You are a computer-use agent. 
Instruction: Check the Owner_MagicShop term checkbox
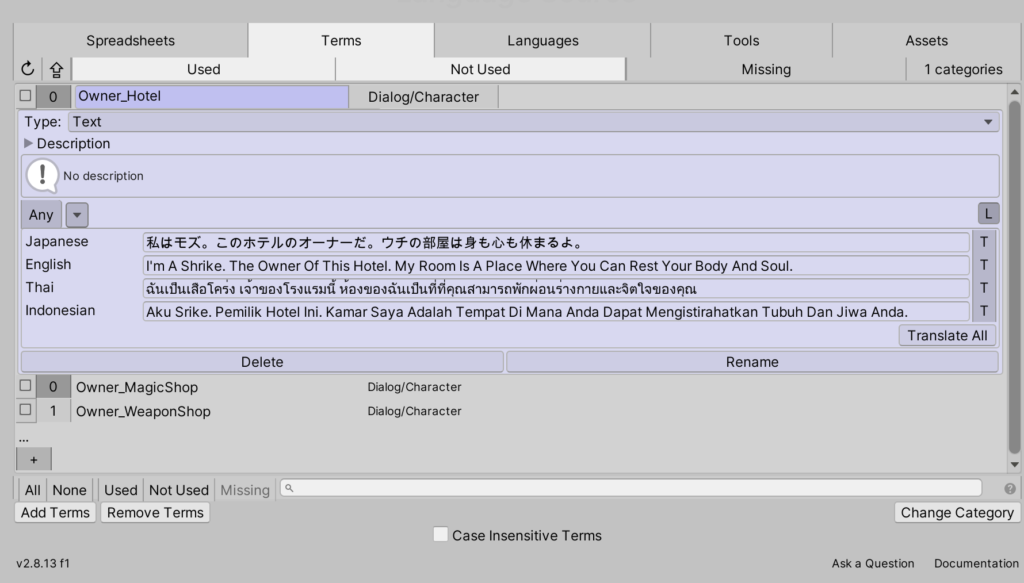(26, 386)
